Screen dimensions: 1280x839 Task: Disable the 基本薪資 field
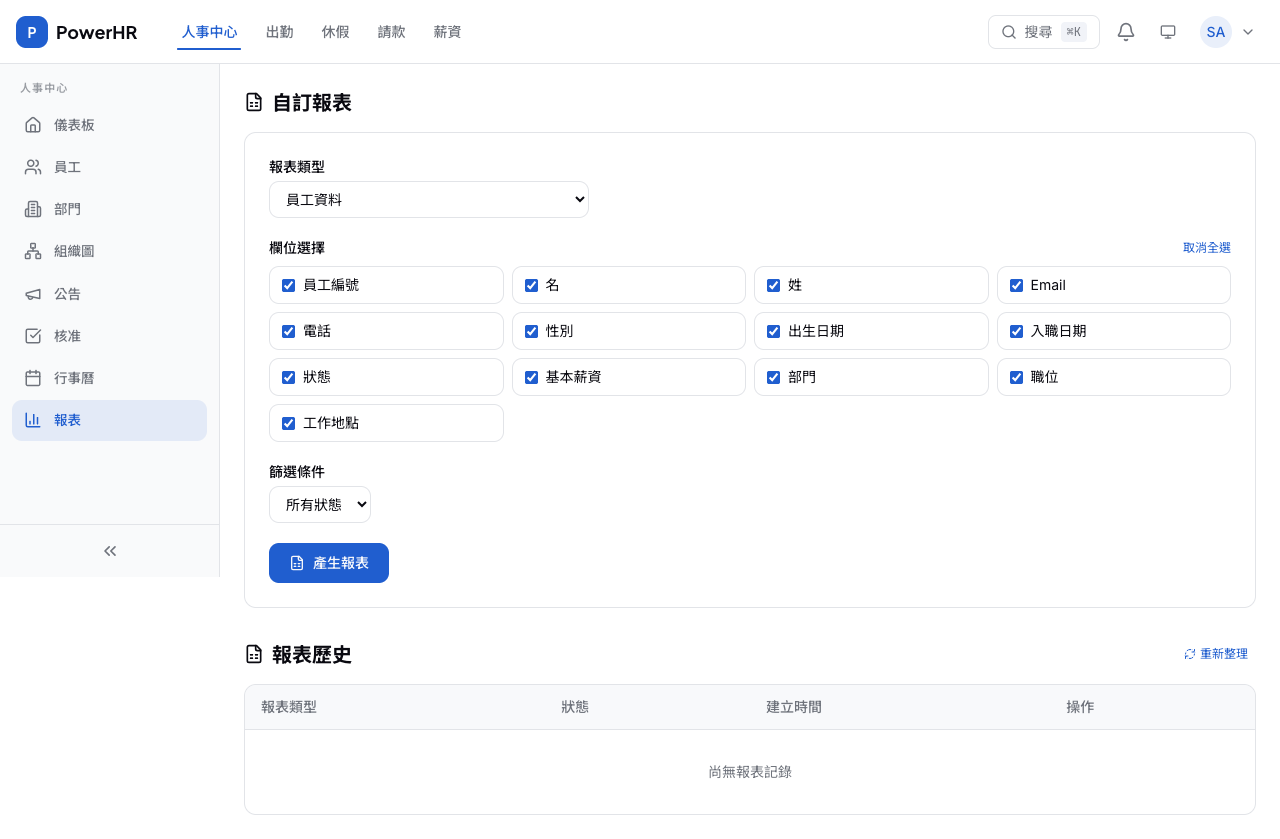(x=531, y=377)
